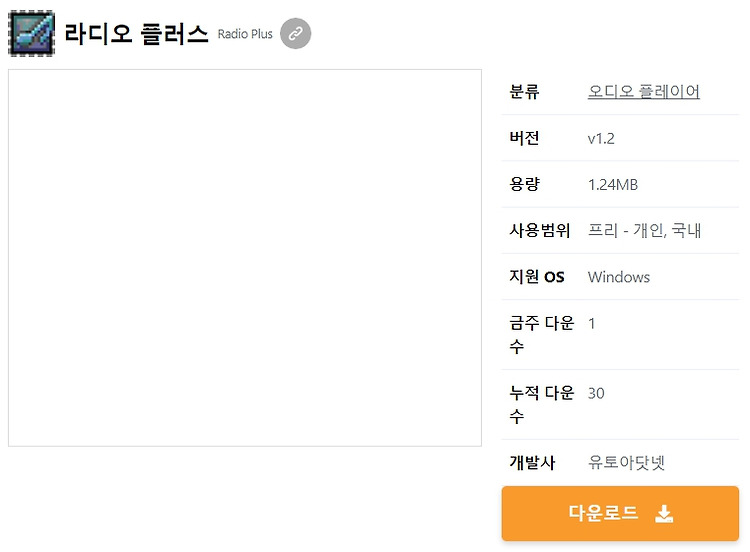Start download with the orange 다운로드 button

pos(620,514)
